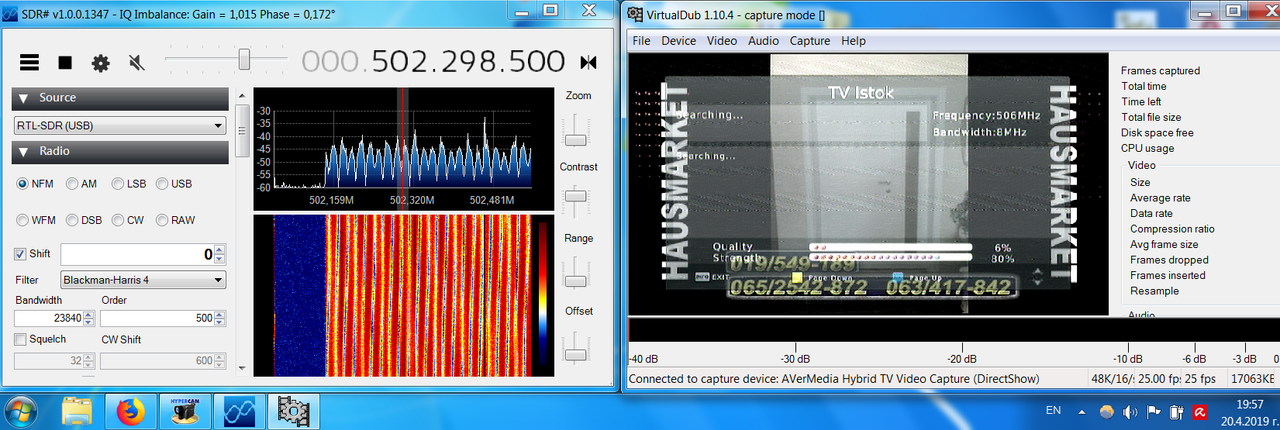Image resolution: width=1280 pixels, height=430 pixels.
Task: Click the Frames dropped label
Action: (1167, 260)
